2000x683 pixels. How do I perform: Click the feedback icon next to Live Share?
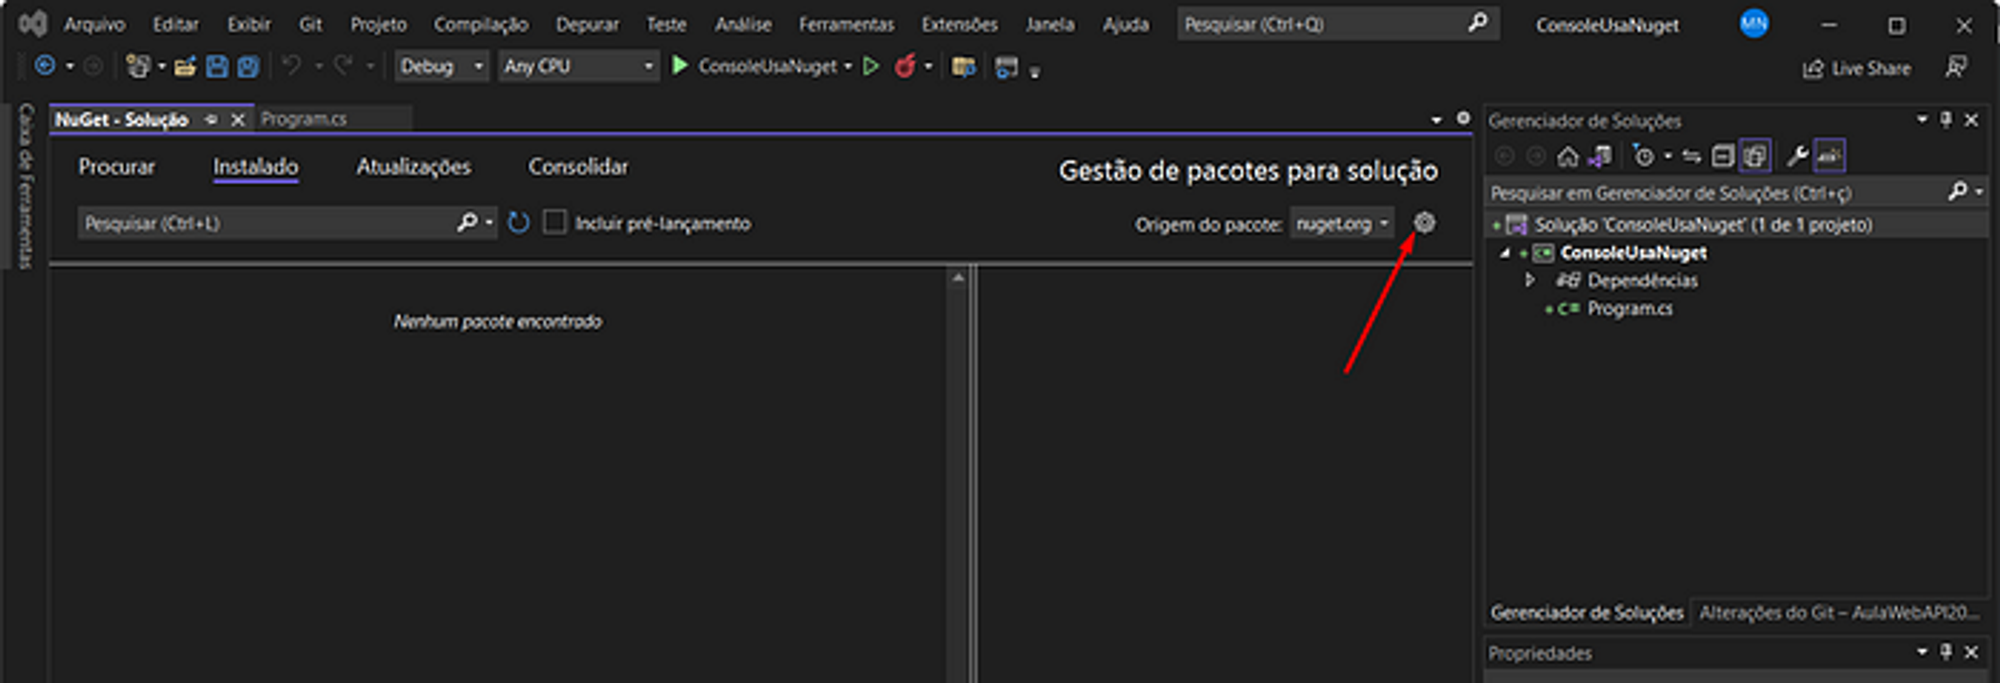point(1956,67)
